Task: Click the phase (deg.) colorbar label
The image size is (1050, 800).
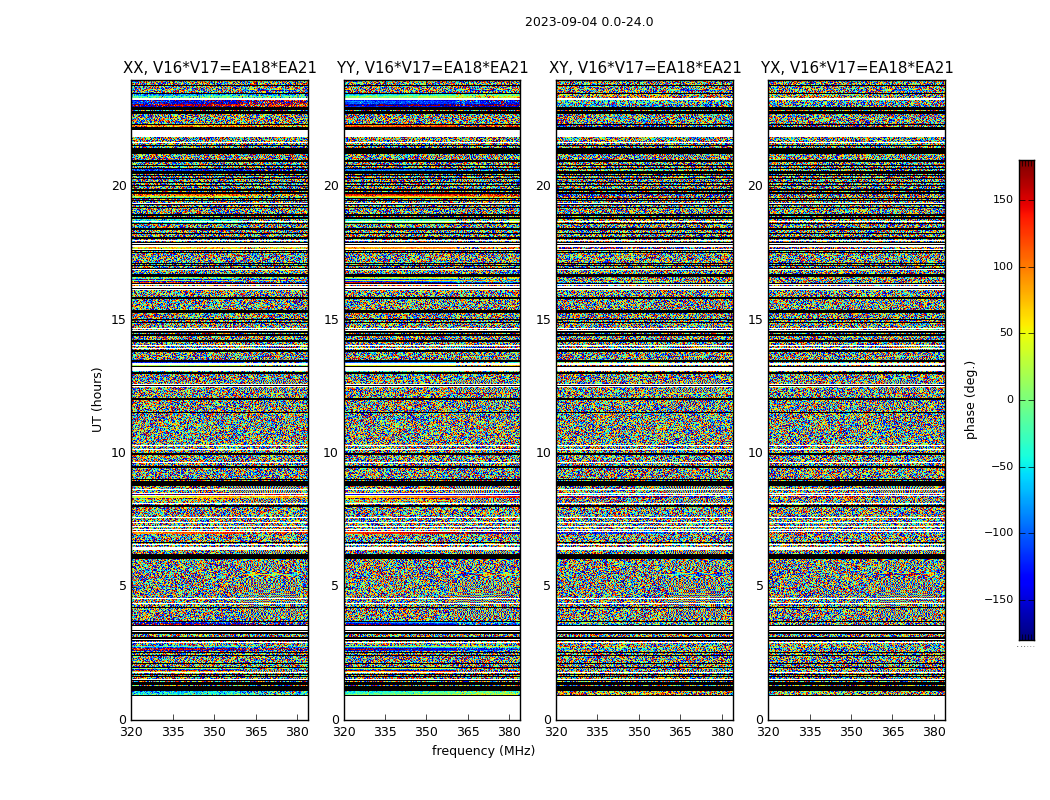Action: (970, 400)
